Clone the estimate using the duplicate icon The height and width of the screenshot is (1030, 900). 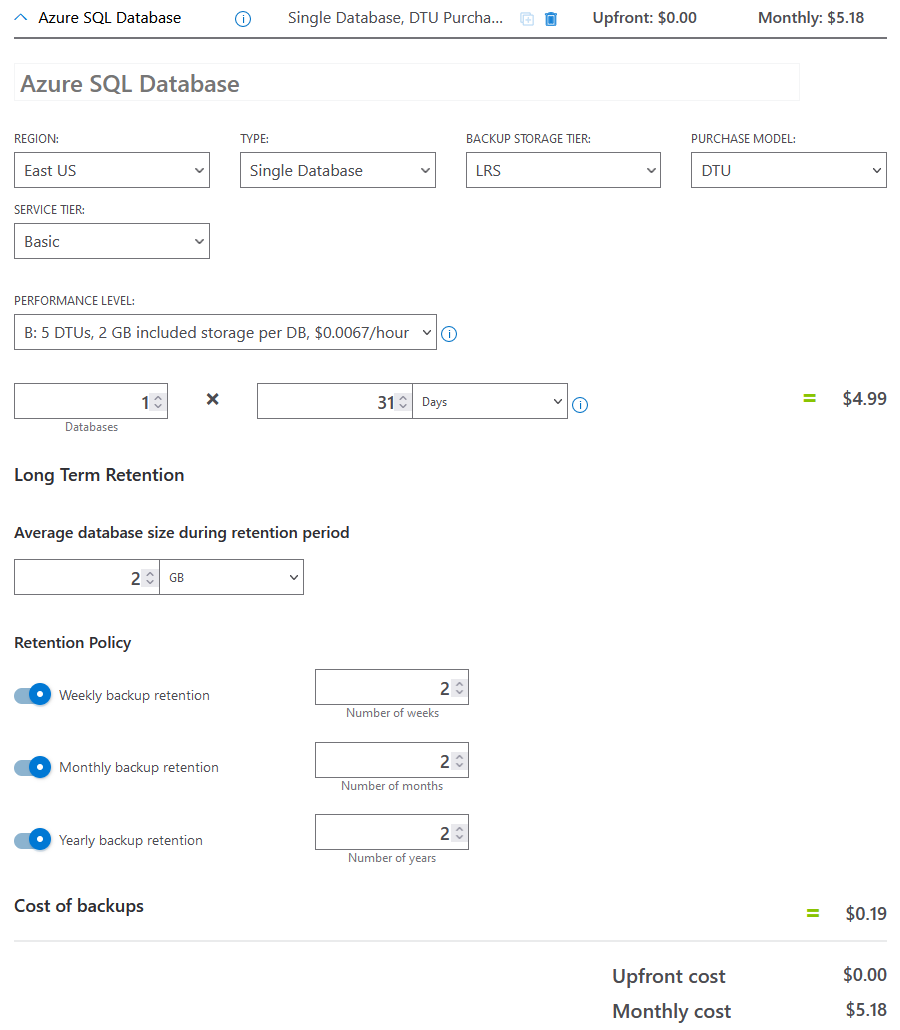coord(527,19)
